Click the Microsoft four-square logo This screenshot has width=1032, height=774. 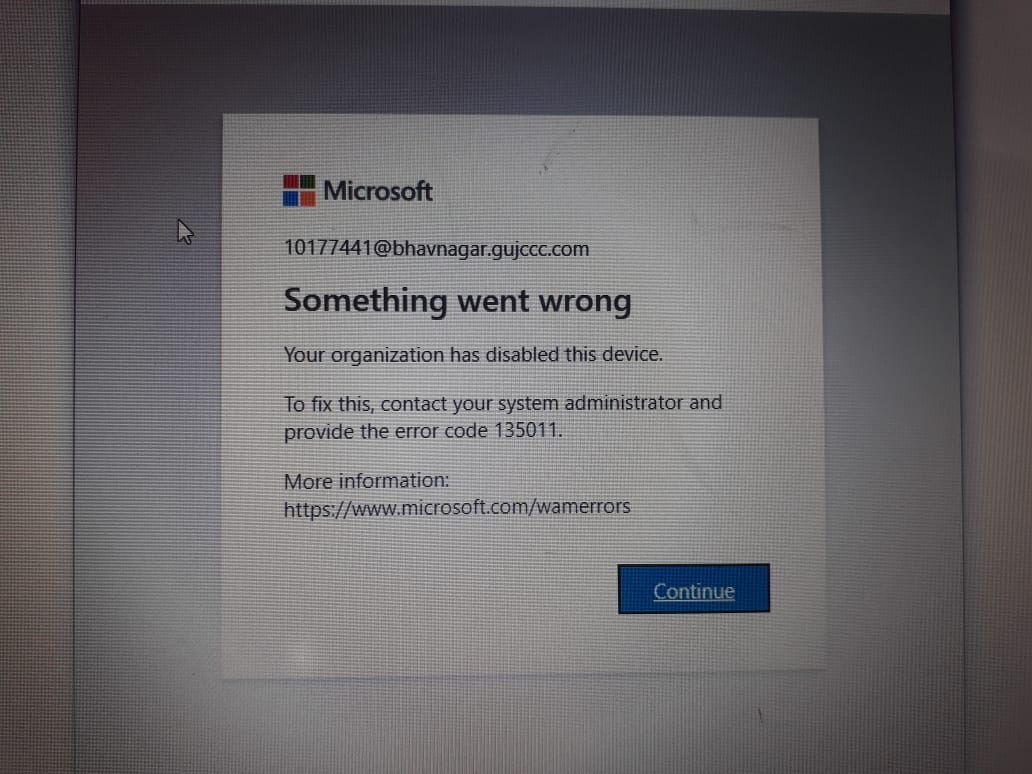[x=299, y=190]
